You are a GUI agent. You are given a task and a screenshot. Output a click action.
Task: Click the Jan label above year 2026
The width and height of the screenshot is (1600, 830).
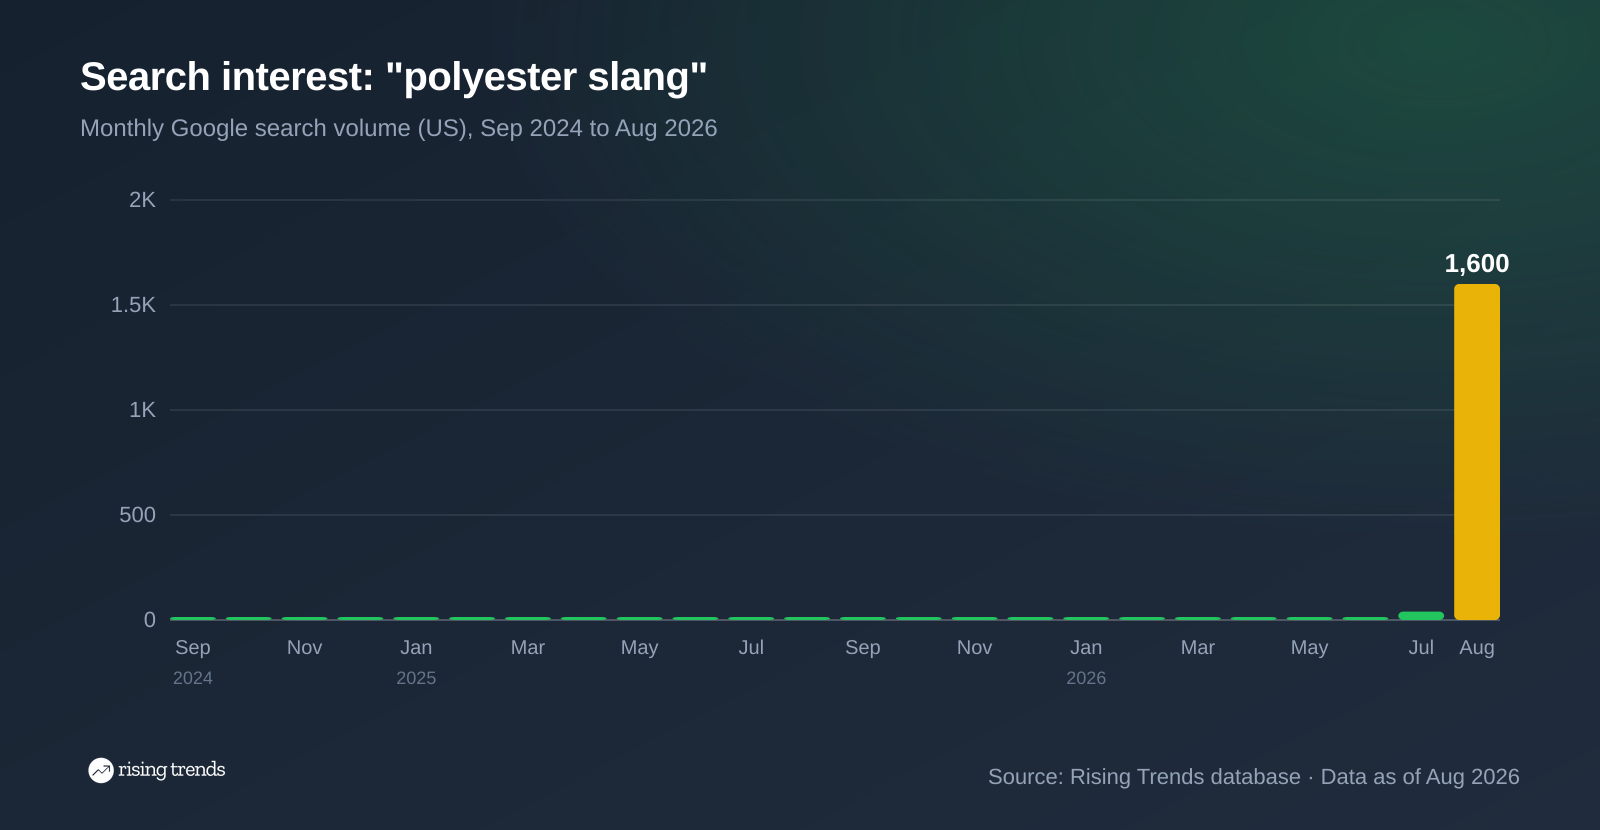[1086, 648]
